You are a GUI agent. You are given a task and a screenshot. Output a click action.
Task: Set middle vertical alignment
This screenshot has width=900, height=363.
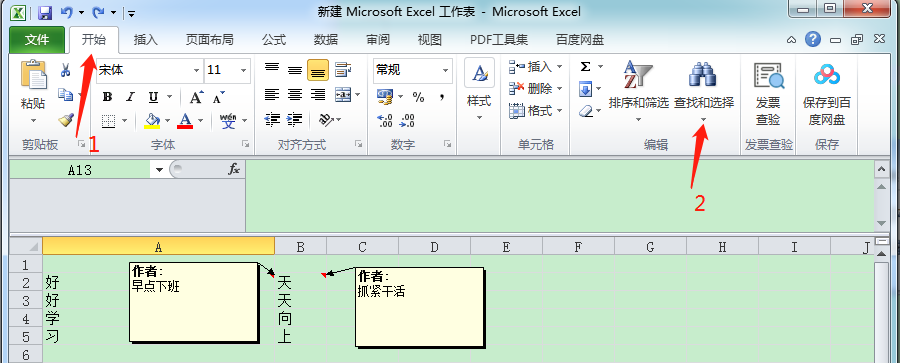click(x=294, y=69)
